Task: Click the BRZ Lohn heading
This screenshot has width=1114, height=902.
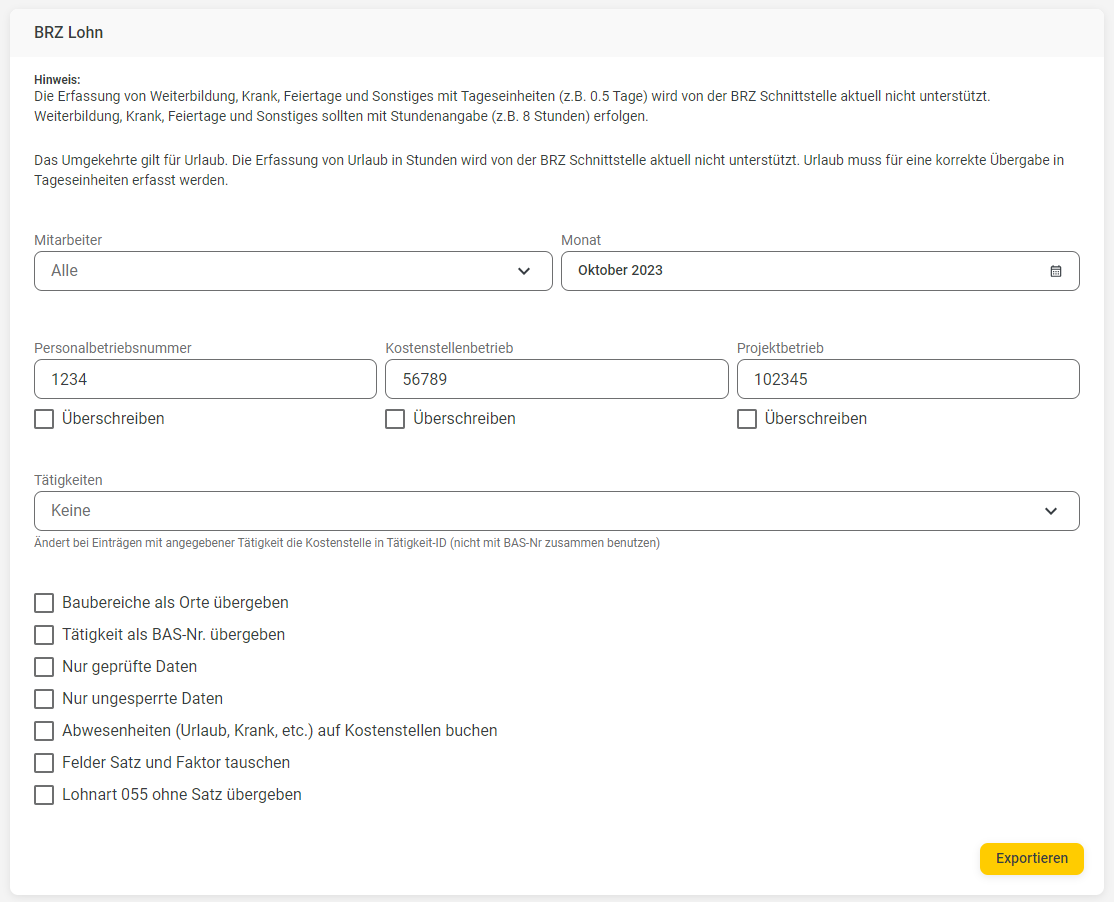Action: click(x=68, y=33)
